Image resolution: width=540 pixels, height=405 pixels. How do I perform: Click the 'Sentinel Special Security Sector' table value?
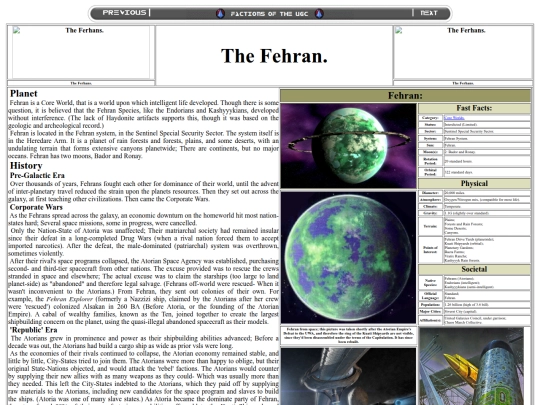point(469,131)
